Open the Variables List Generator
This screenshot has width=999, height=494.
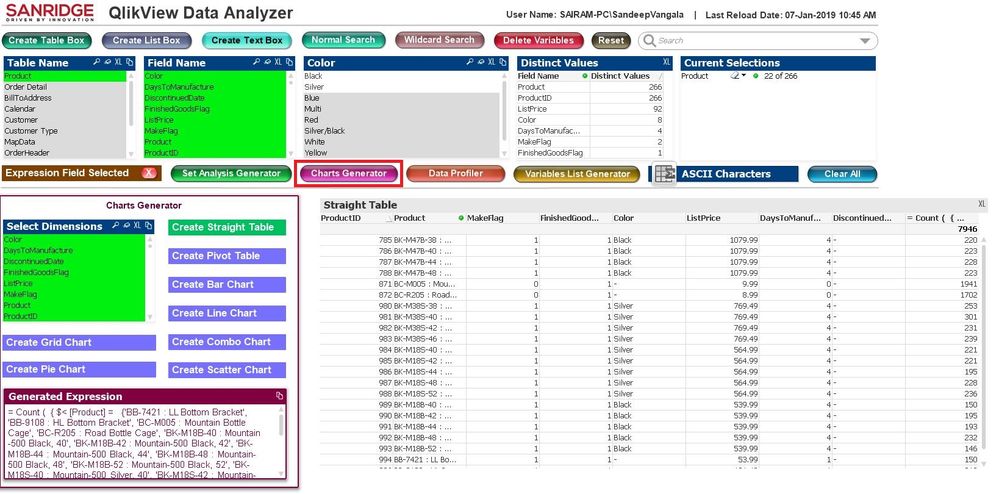click(577, 174)
